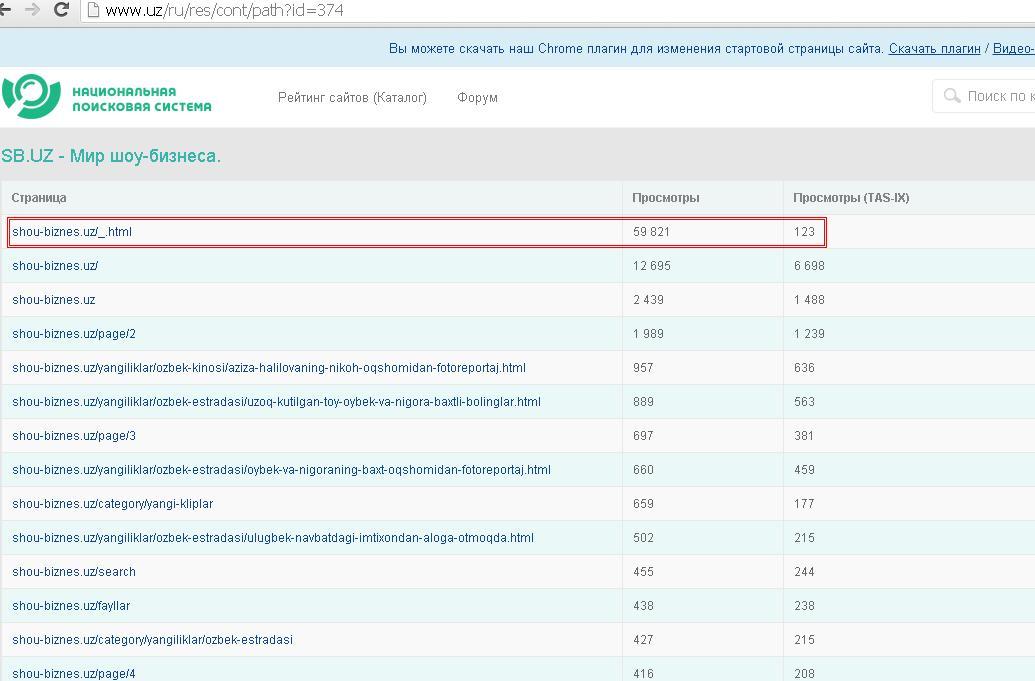The width and height of the screenshot is (1035, 681).
Task: Click the magnifying glass search icon
Action: (x=951, y=97)
